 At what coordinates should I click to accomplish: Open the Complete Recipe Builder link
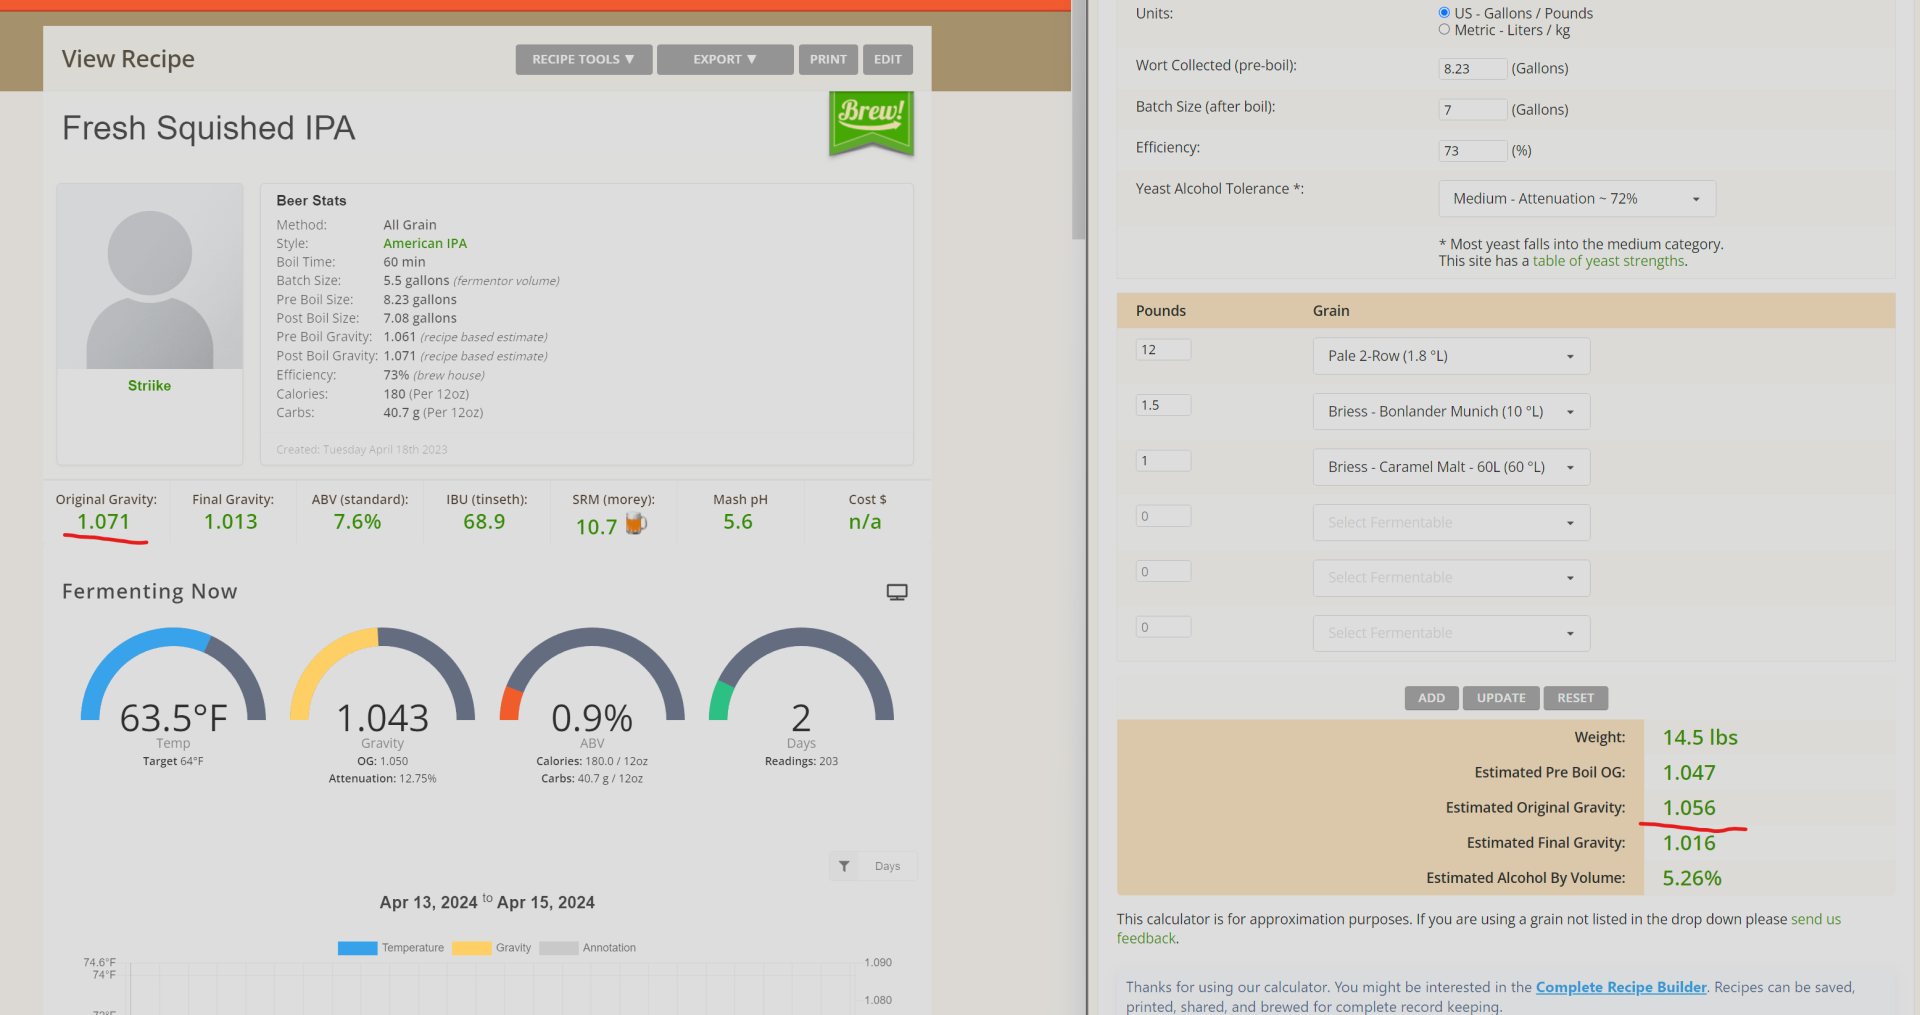(x=1620, y=987)
